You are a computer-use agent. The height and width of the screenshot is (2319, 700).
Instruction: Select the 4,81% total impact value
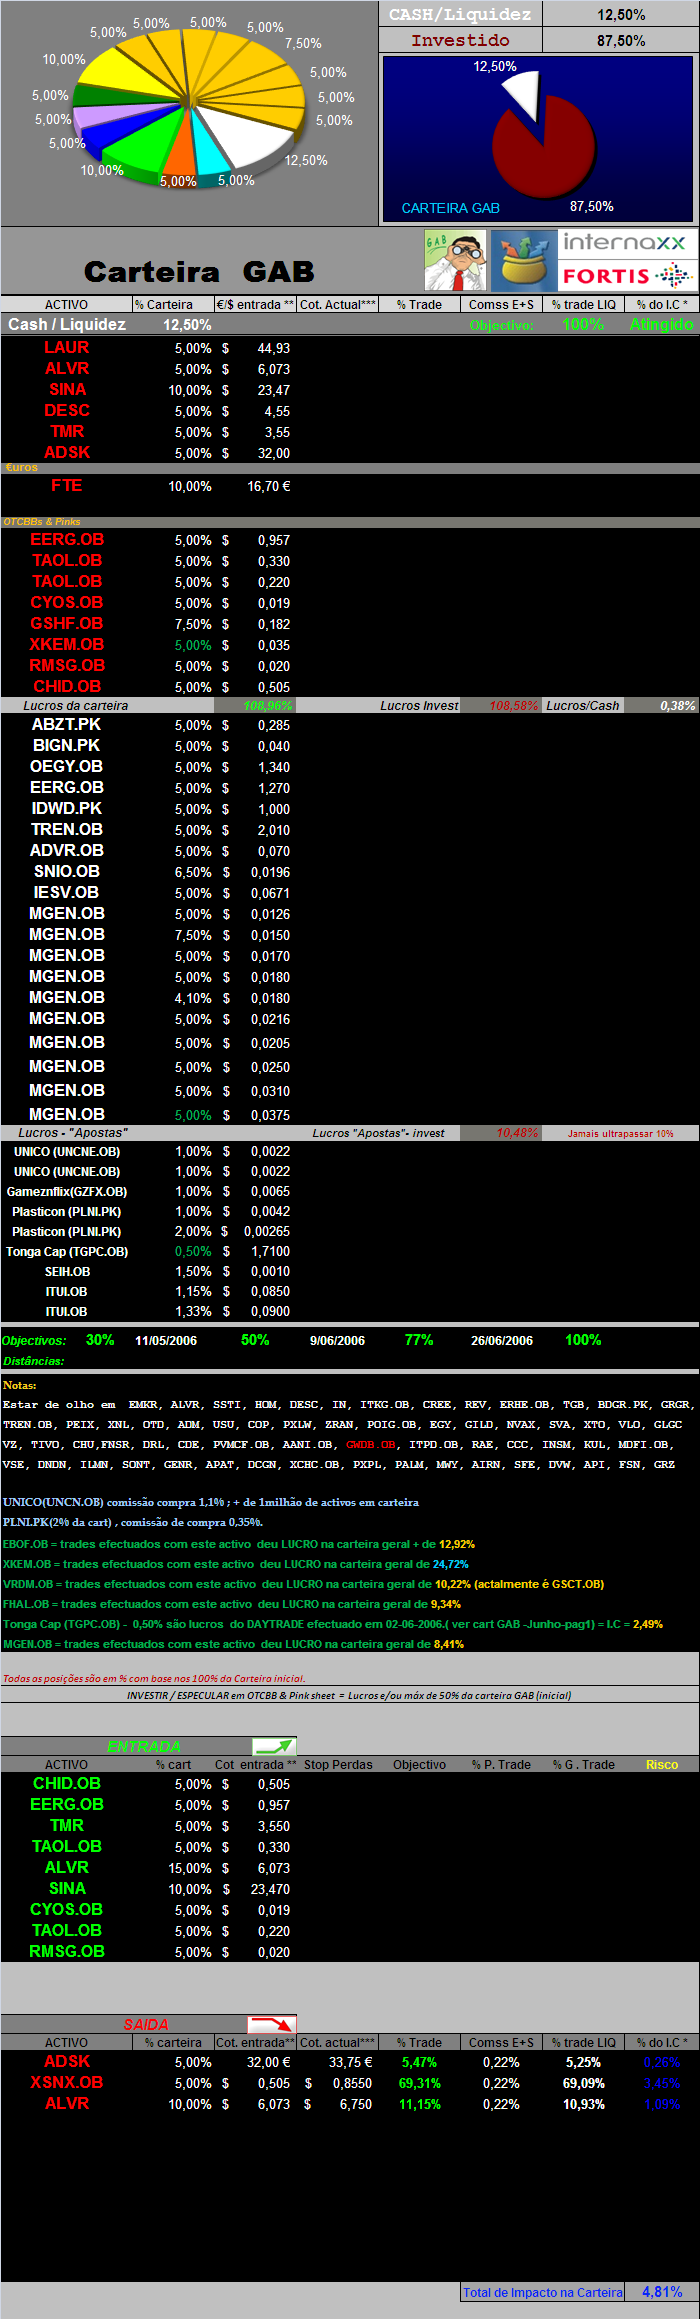tap(662, 2291)
